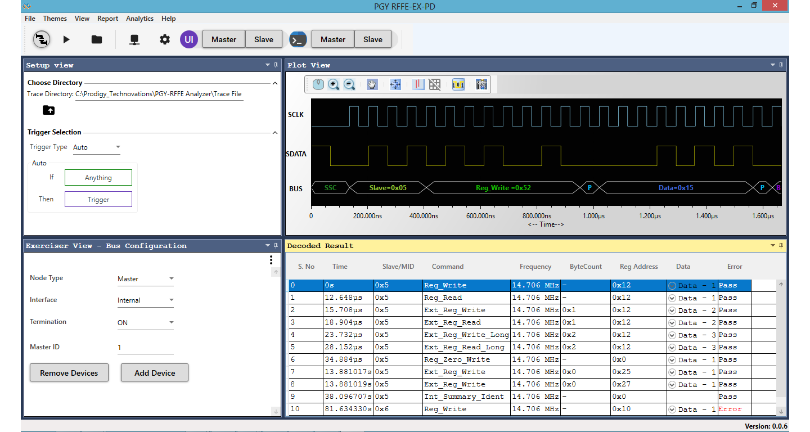The image size is (810, 432).
Task: Click the Master button next to UI icon
Action: [223, 39]
